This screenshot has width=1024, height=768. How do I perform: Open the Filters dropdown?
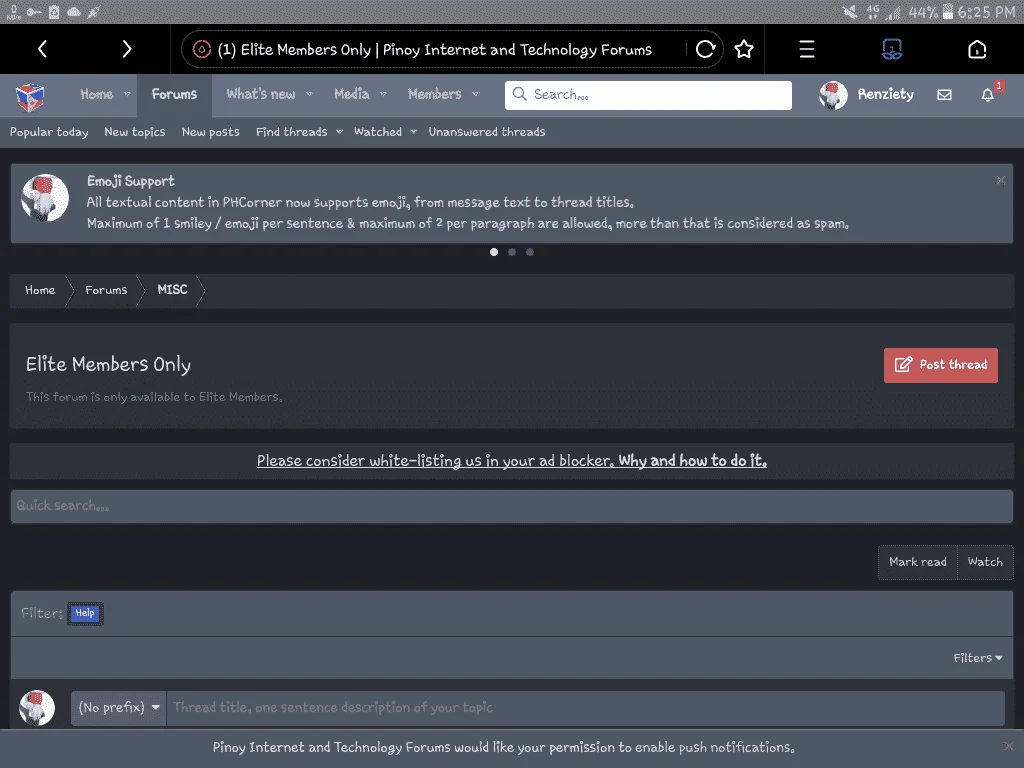coord(978,658)
